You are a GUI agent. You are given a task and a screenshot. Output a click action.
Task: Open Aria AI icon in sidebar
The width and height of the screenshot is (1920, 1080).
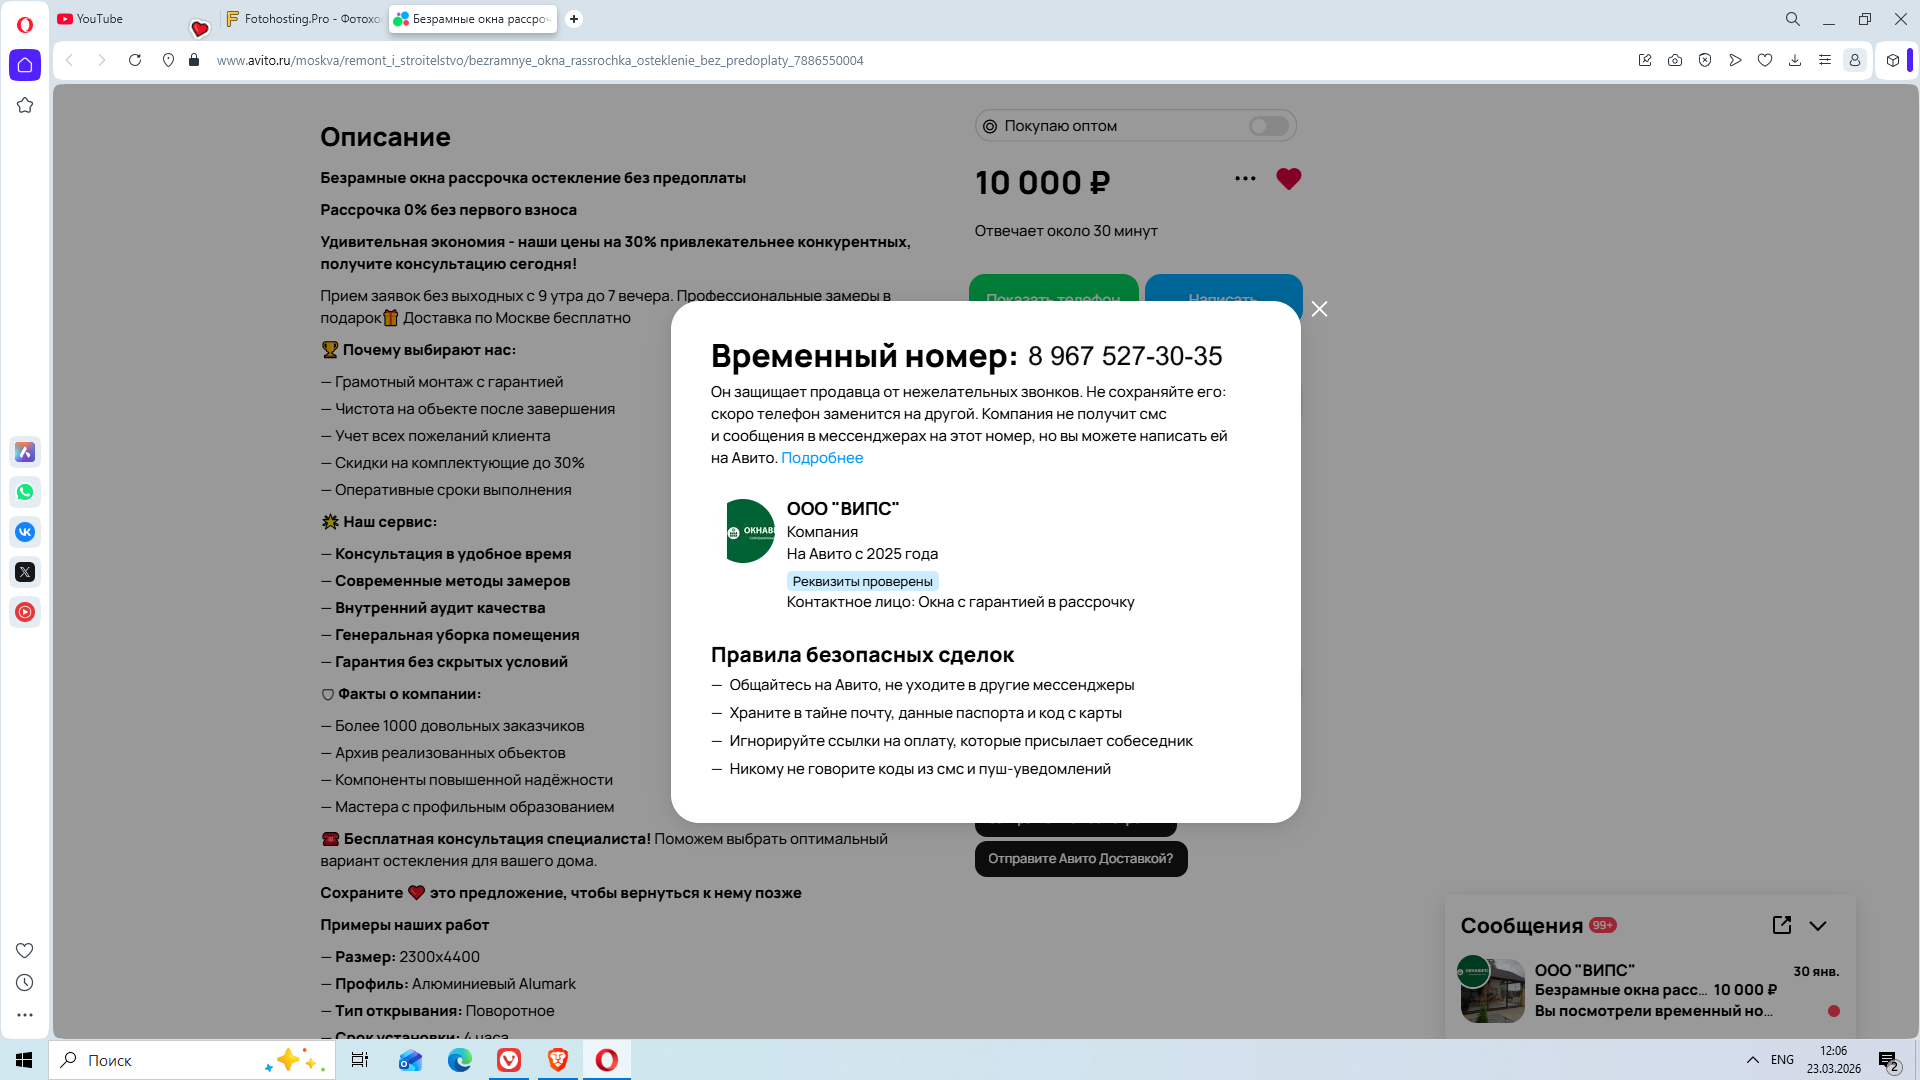[25, 452]
